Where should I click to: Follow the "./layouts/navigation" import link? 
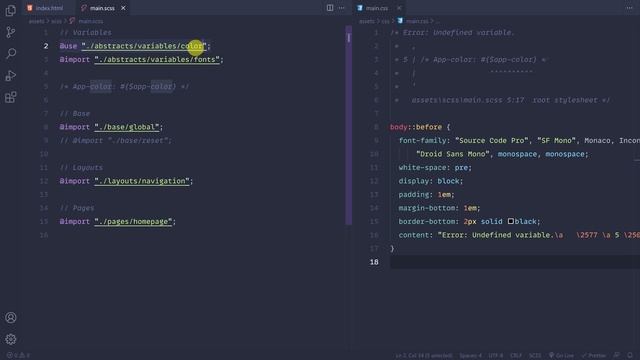coord(142,181)
